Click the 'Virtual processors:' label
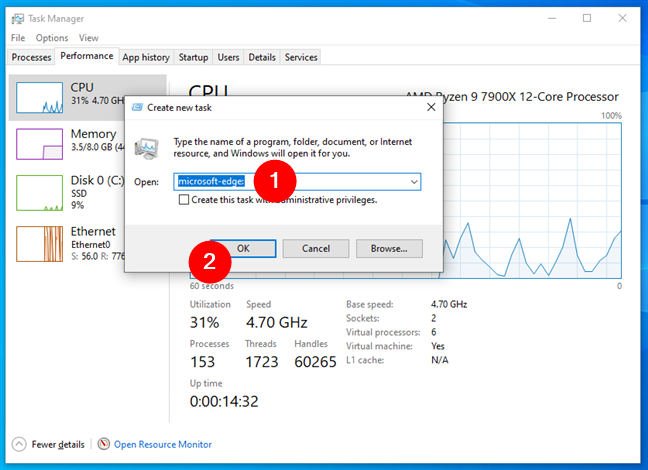The width and height of the screenshot is (648, 470). [x=383, y=332]
